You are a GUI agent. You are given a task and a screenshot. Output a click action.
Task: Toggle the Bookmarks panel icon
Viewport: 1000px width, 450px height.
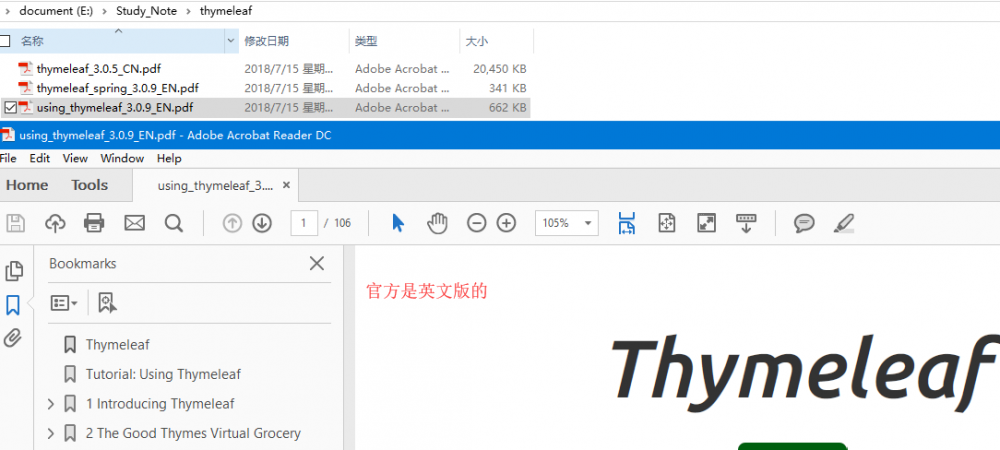(x=13, y=305)
